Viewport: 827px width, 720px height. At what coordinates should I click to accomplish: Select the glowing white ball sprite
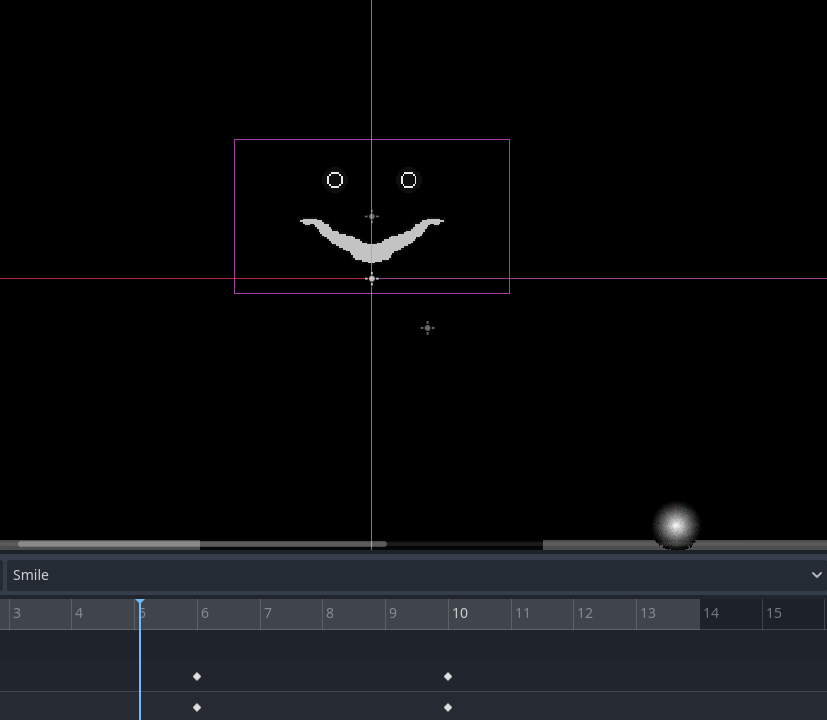coord(676,526)
